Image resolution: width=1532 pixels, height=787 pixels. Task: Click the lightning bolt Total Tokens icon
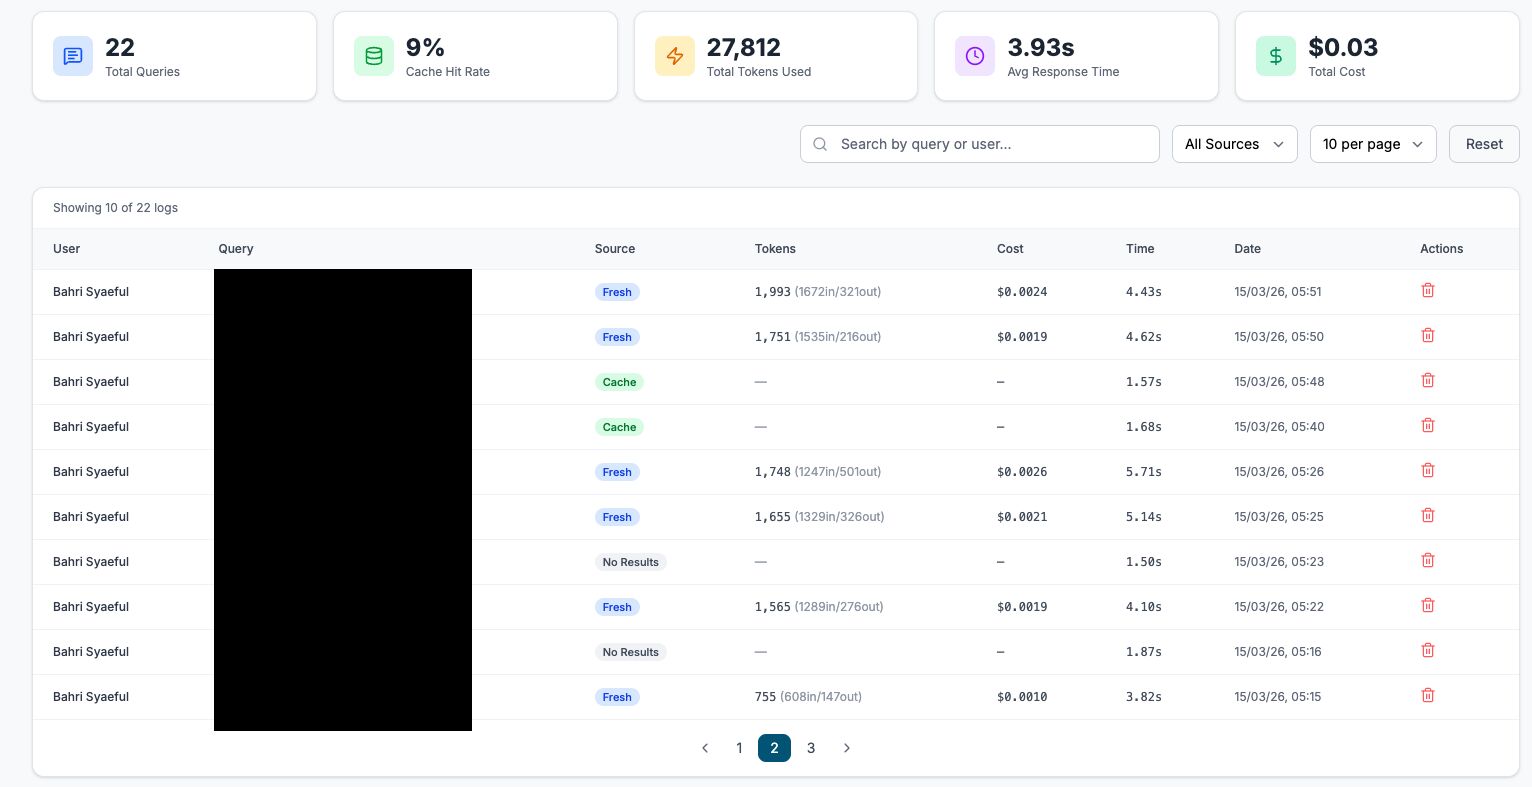point(674,56)
